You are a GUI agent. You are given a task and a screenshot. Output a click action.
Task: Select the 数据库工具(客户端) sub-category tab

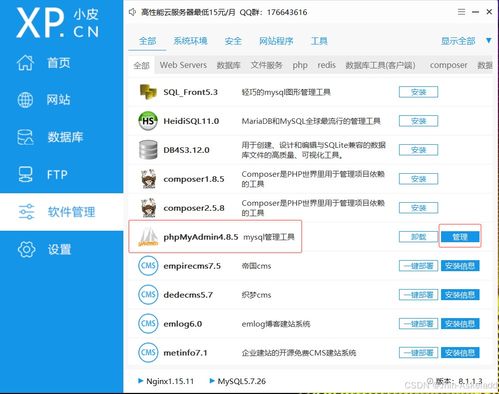(380, 65)
